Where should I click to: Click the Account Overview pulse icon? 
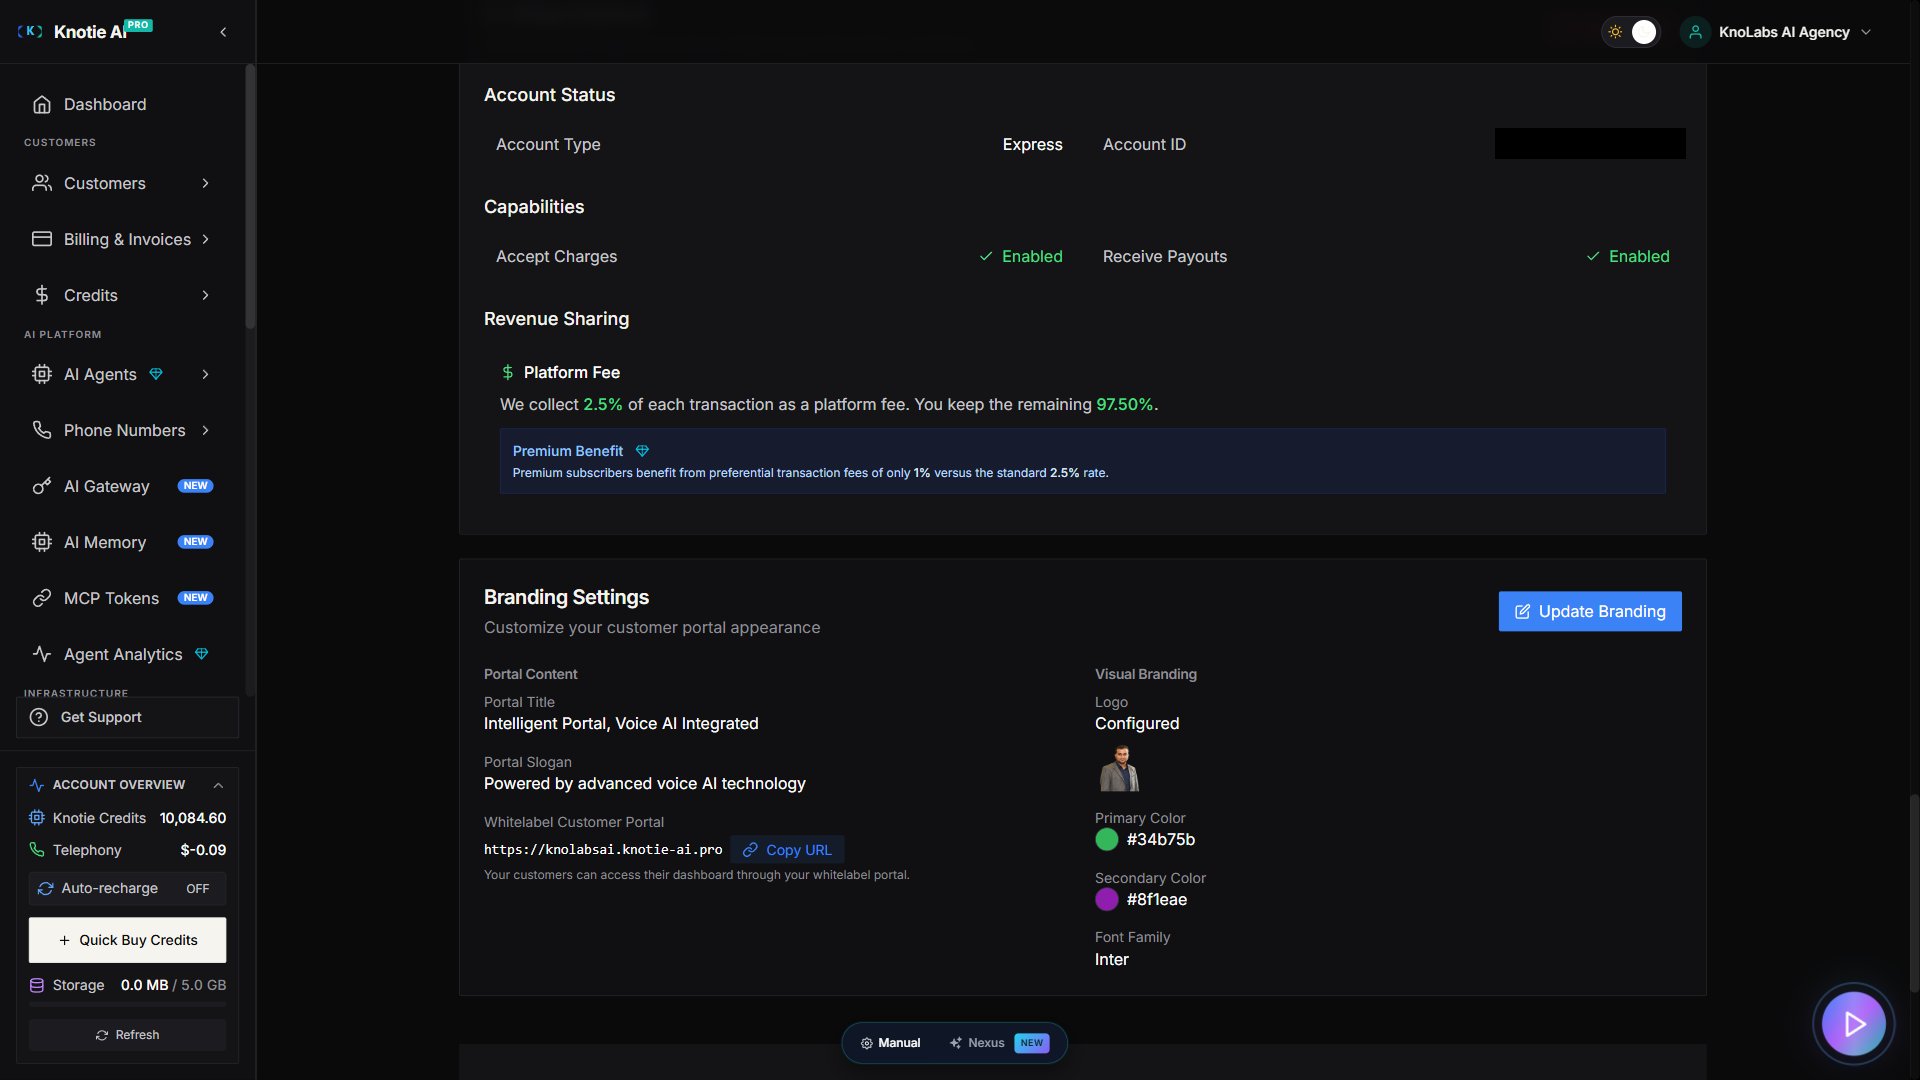click(x=37, y=785)
